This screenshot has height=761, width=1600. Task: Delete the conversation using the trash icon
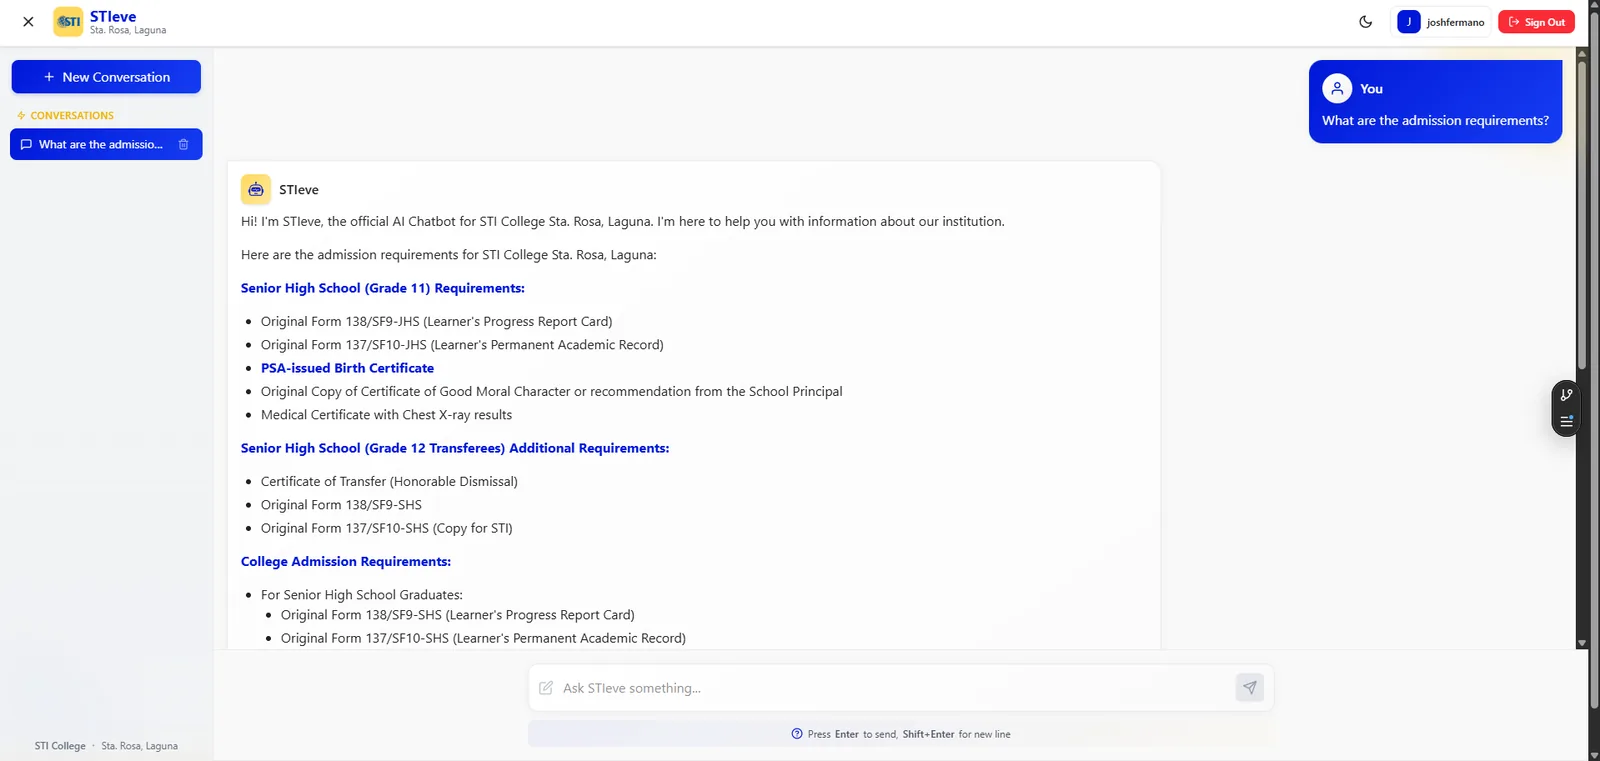tap(183, 144)
